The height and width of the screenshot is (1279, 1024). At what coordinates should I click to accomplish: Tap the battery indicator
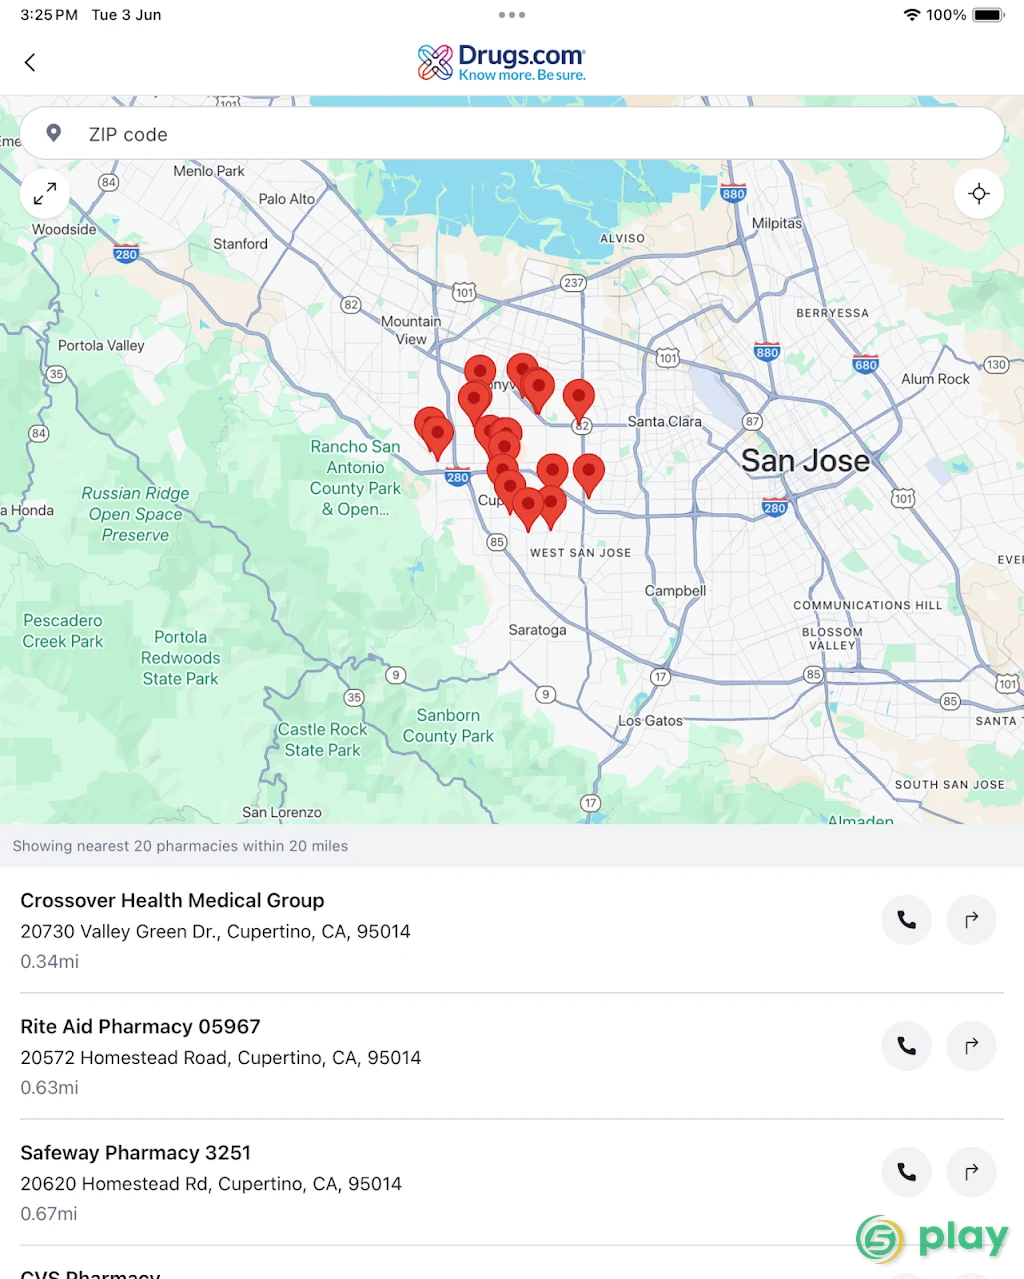click(989, 15)
